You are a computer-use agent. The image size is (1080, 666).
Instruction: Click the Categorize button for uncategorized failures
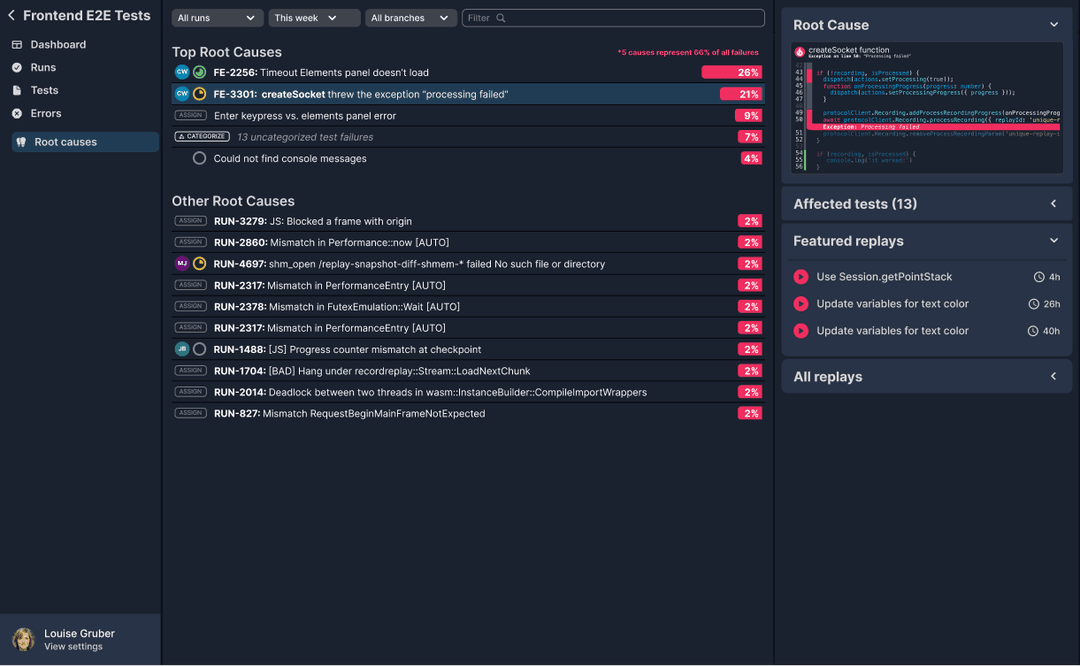point(201,137)
